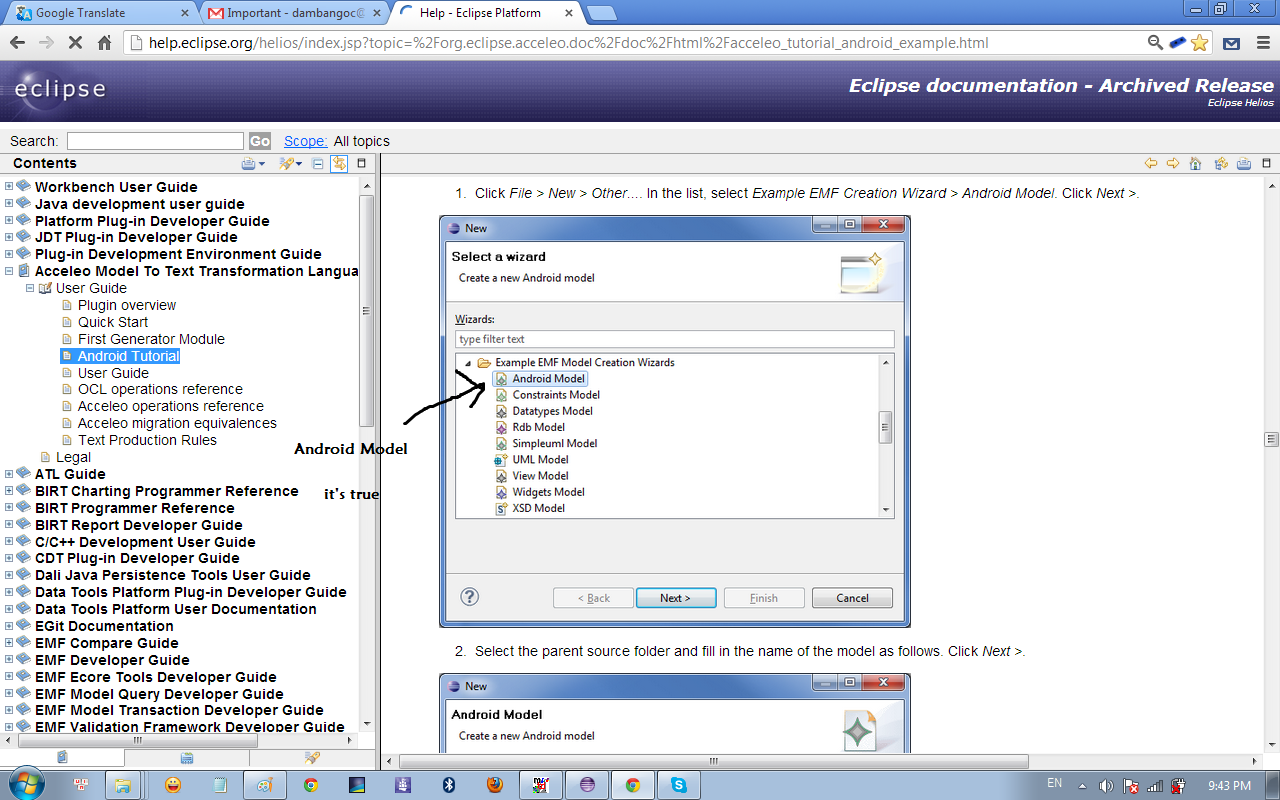Go forward with Chrome's forward arrow
This screenshot has height=800, width=1280.
[46, 43]
